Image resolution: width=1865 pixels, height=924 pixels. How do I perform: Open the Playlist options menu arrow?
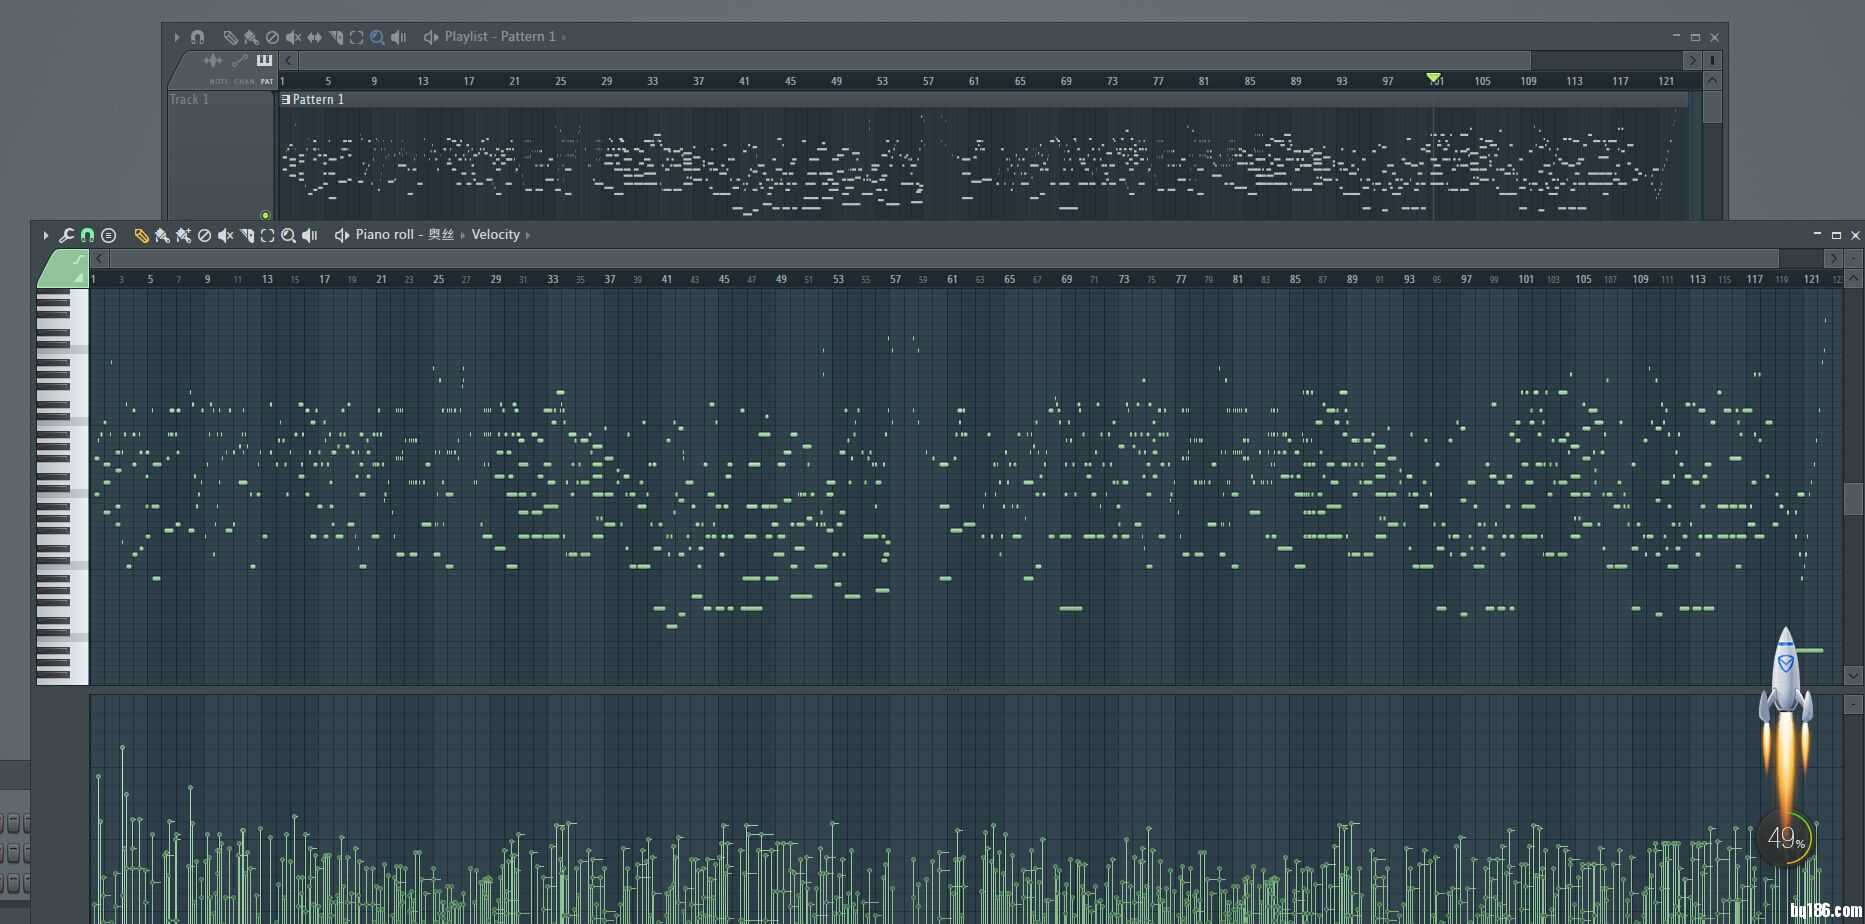[177, 37]
